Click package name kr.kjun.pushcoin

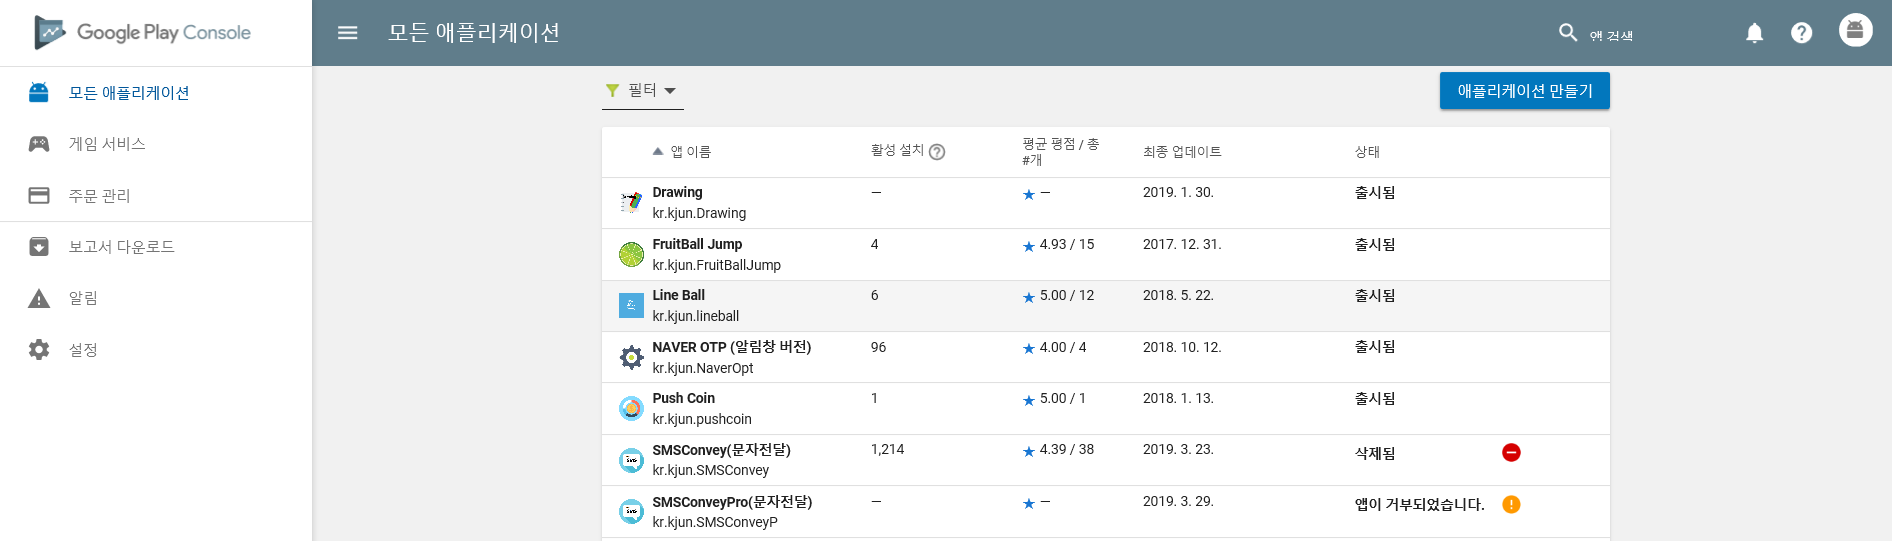pyautogui.click(x=702, y=419)
